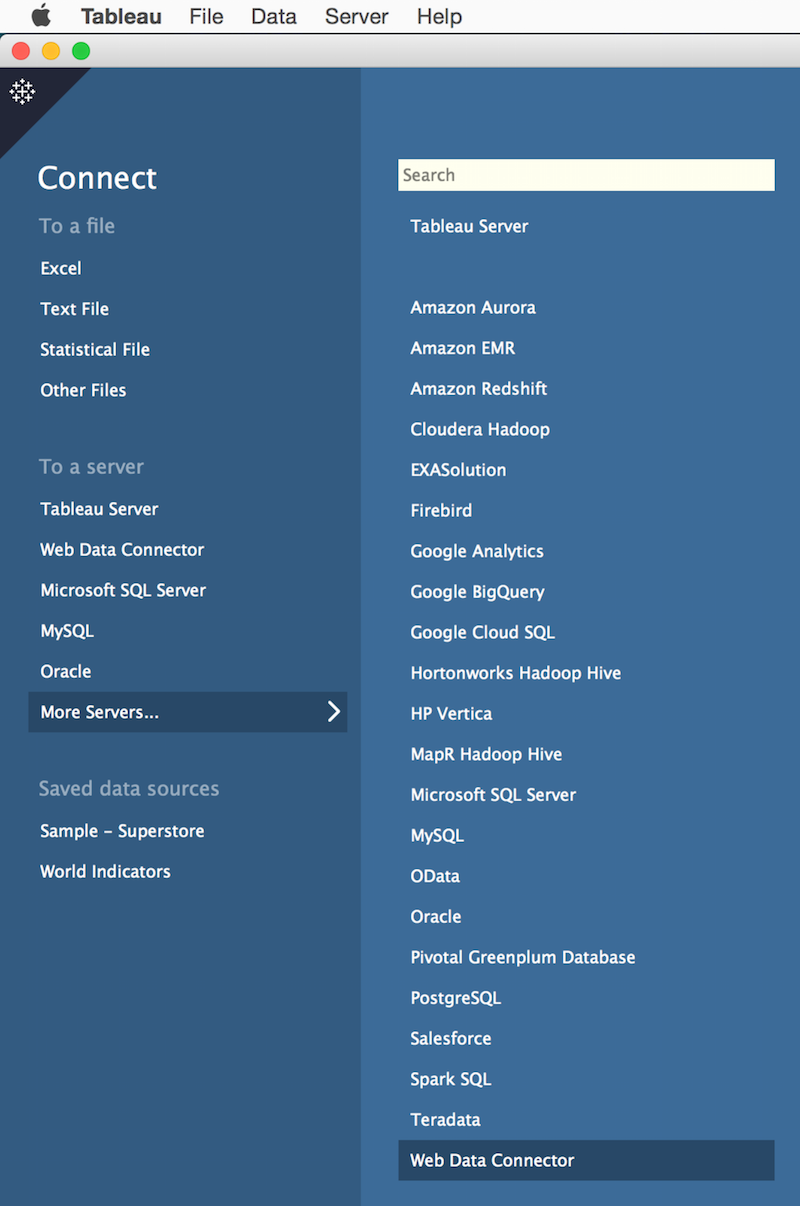This screenshot has height=1206, width=800.
Task: Choose Other Files option
Action: (83, 390)
